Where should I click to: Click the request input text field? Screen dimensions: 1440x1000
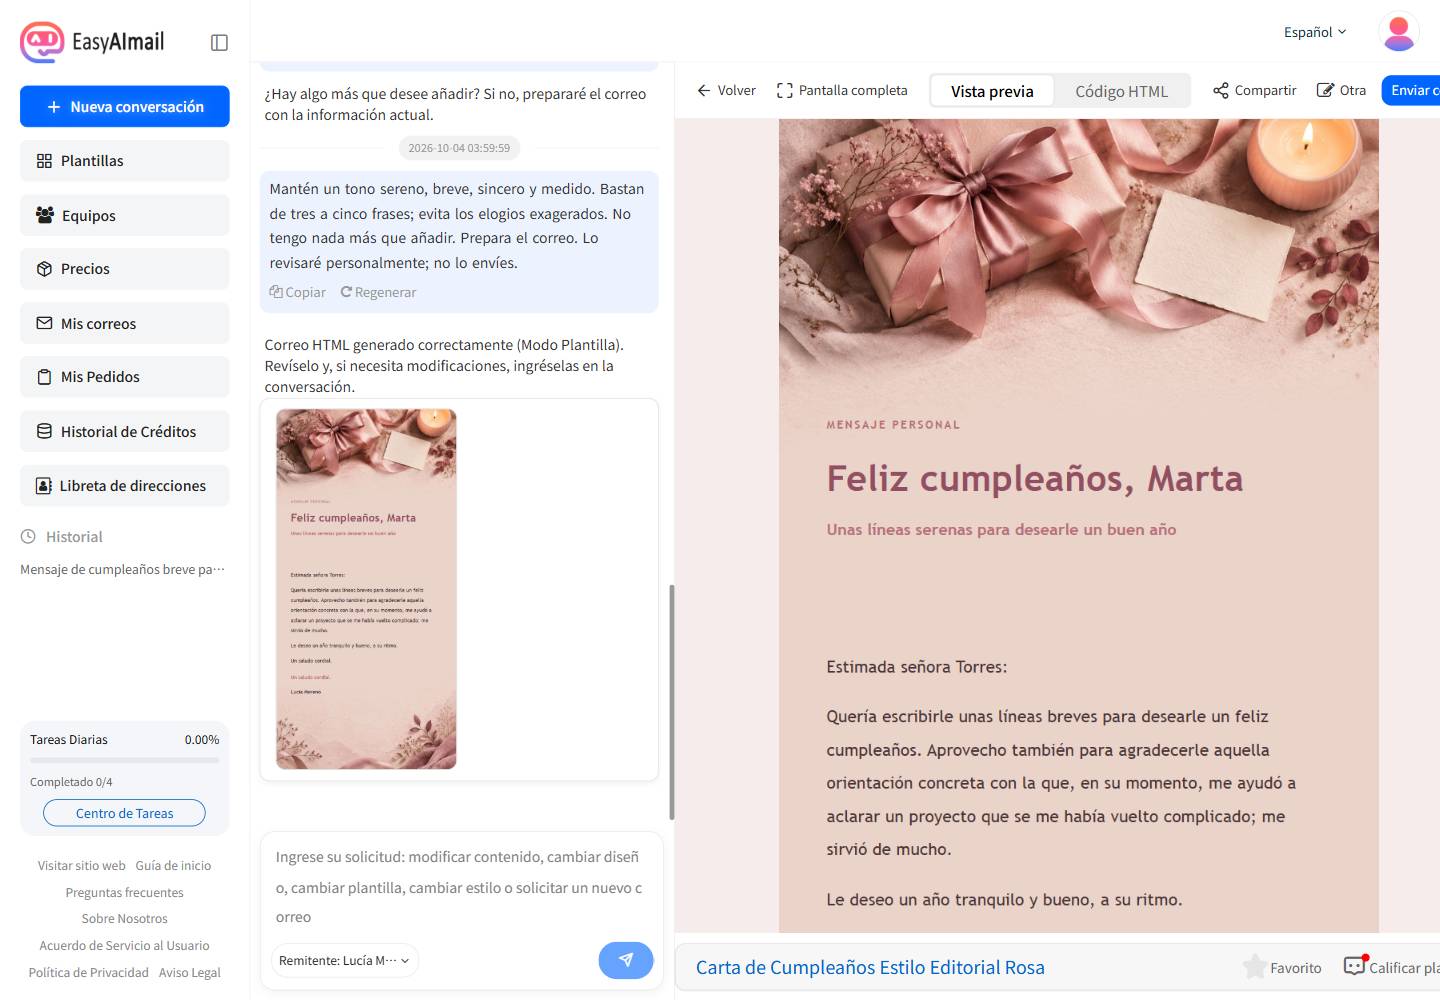461,887
